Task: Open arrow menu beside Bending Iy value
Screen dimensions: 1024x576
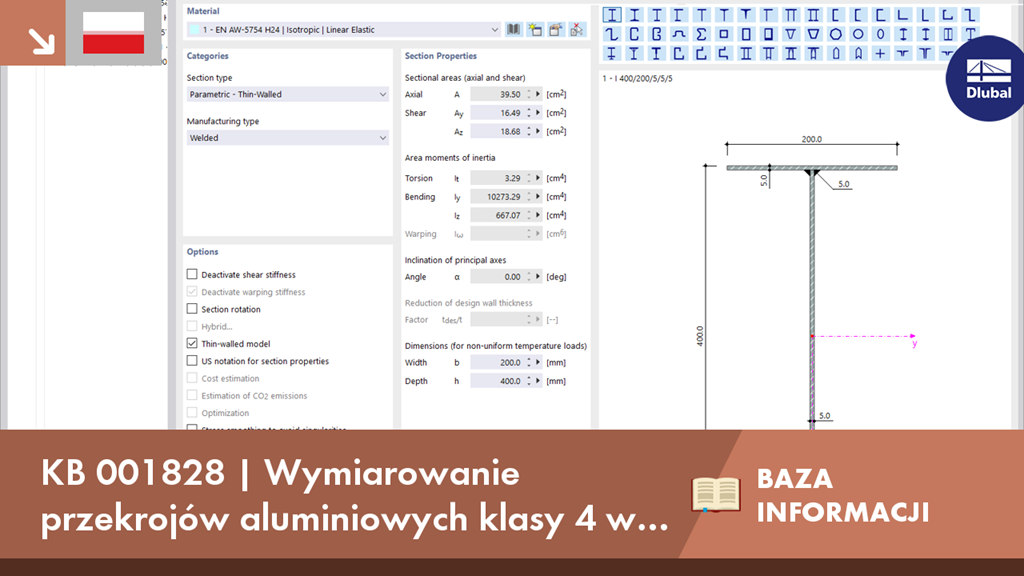Action: pyautogui.click(x=538, y=197)
